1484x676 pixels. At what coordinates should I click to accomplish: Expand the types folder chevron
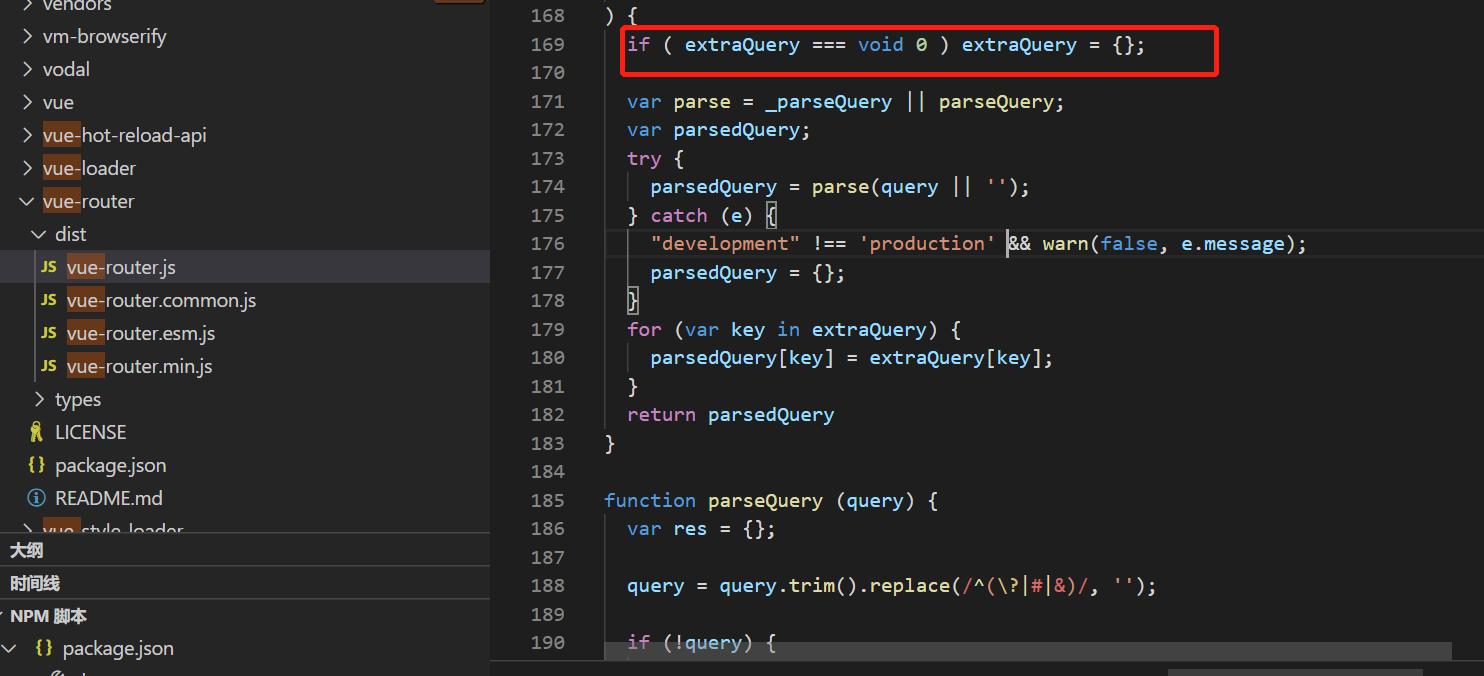(x=39, y=400)
